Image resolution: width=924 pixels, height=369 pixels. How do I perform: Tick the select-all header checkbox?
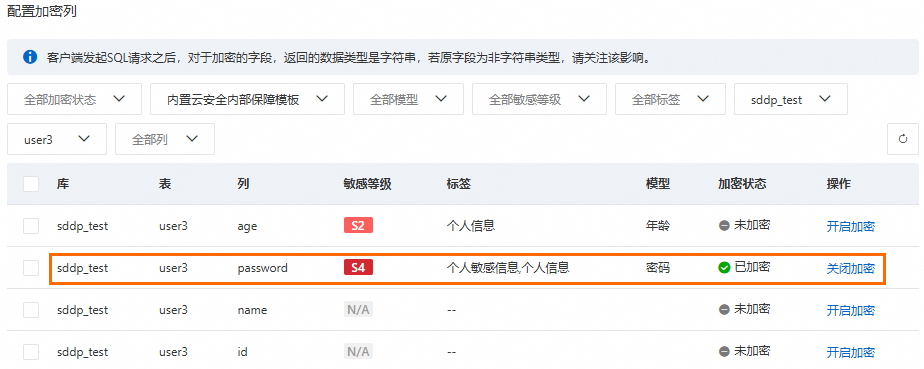click(x=31, y=184)
